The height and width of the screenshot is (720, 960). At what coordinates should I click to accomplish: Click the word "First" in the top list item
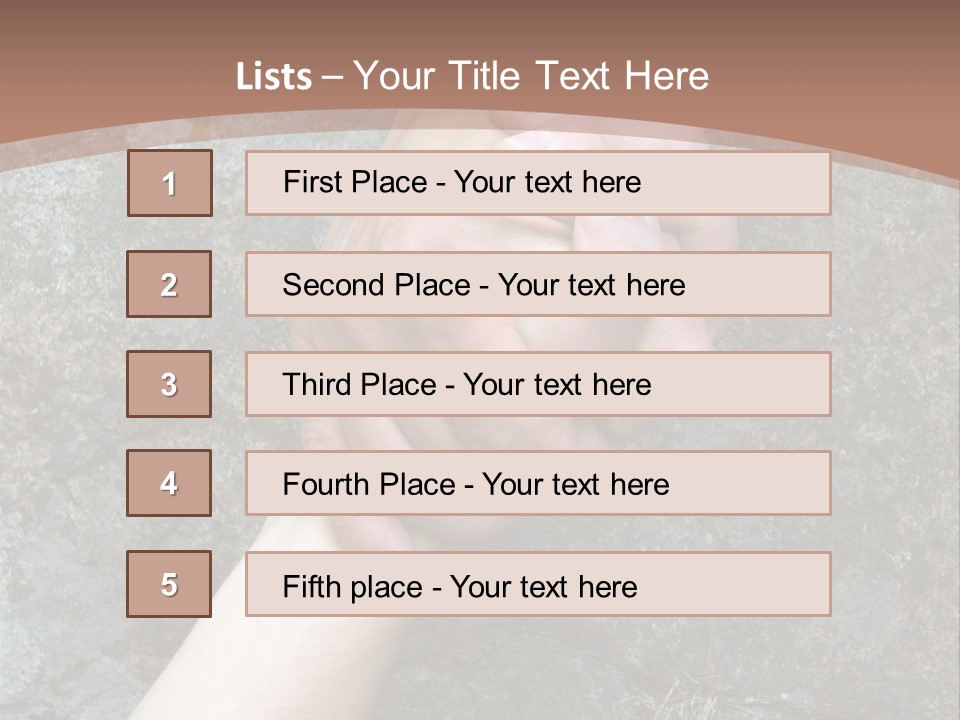pos(312,182)
